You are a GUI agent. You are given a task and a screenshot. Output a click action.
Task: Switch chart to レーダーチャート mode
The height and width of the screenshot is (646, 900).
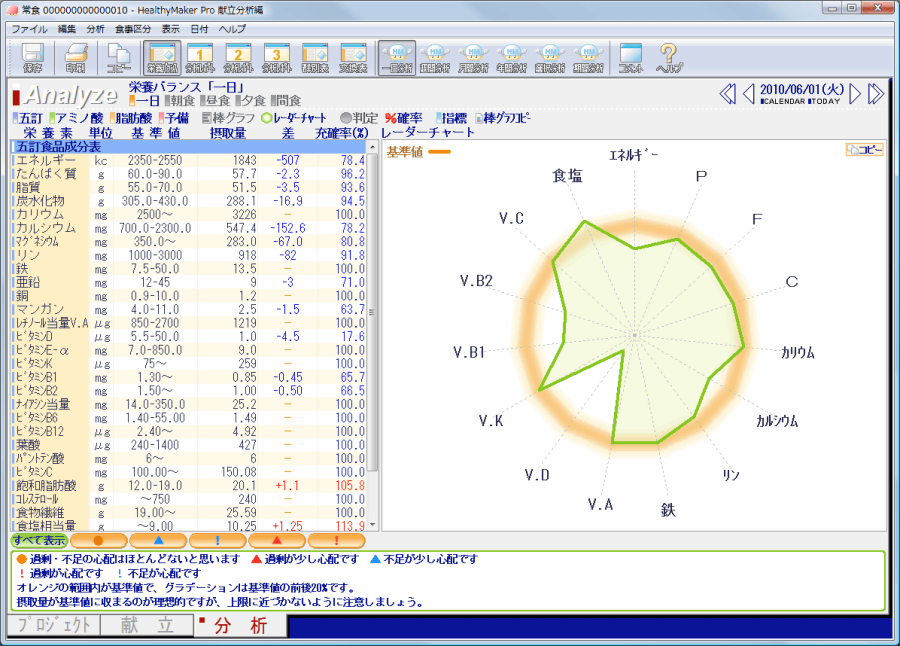[x=294, y=118]
